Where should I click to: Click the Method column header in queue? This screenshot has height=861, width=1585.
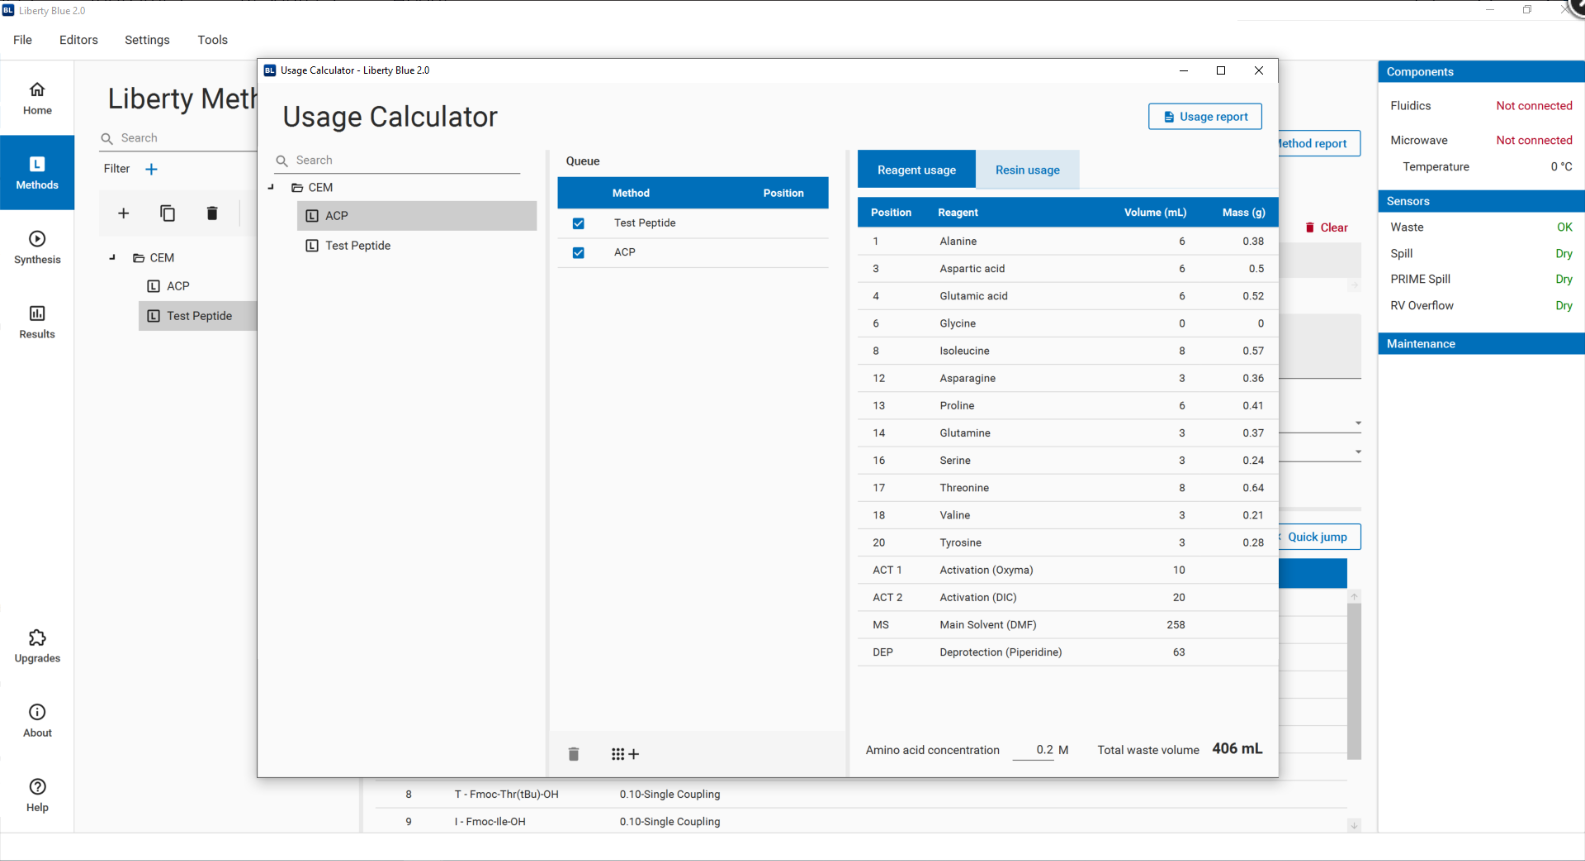(x=630, y=193)
